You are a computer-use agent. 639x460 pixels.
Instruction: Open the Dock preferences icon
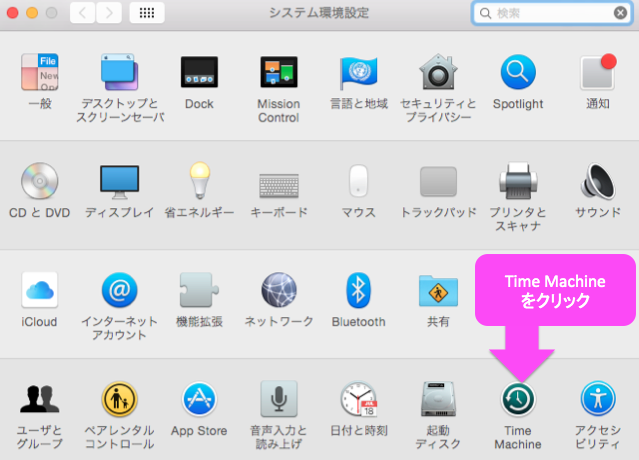pyautogui.click(x=199, y=72)
